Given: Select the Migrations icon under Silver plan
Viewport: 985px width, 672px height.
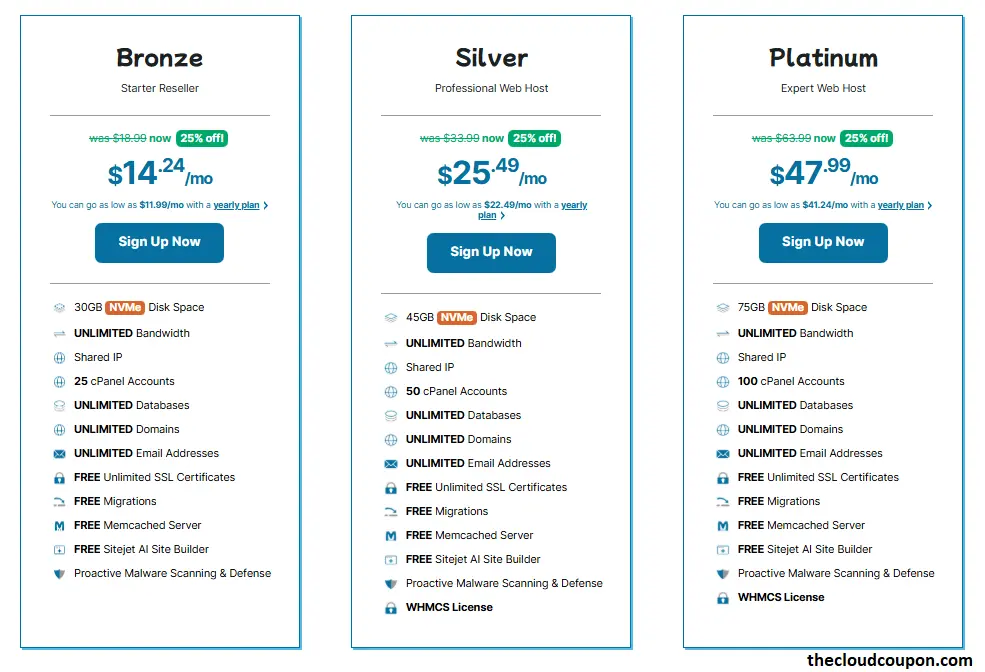Looking at the screenshot, I should (391, 511).
